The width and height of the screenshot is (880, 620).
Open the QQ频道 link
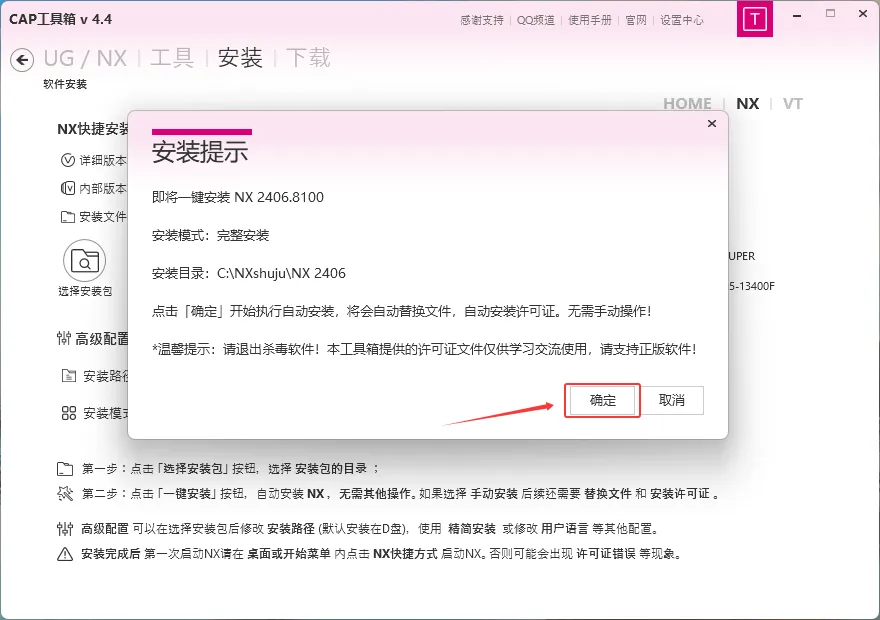coord(535,20)
